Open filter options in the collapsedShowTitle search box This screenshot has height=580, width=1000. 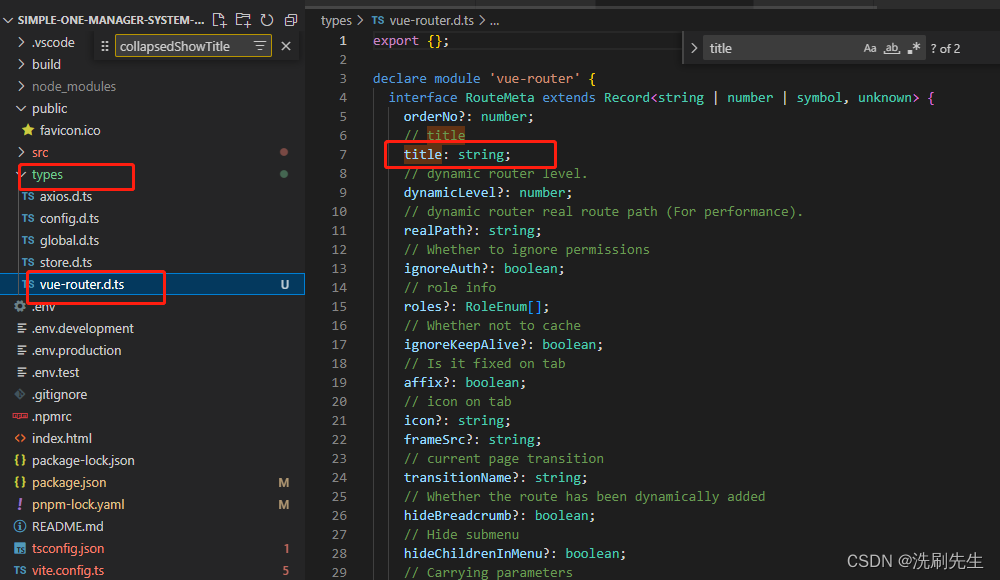[x=258, y=45]
